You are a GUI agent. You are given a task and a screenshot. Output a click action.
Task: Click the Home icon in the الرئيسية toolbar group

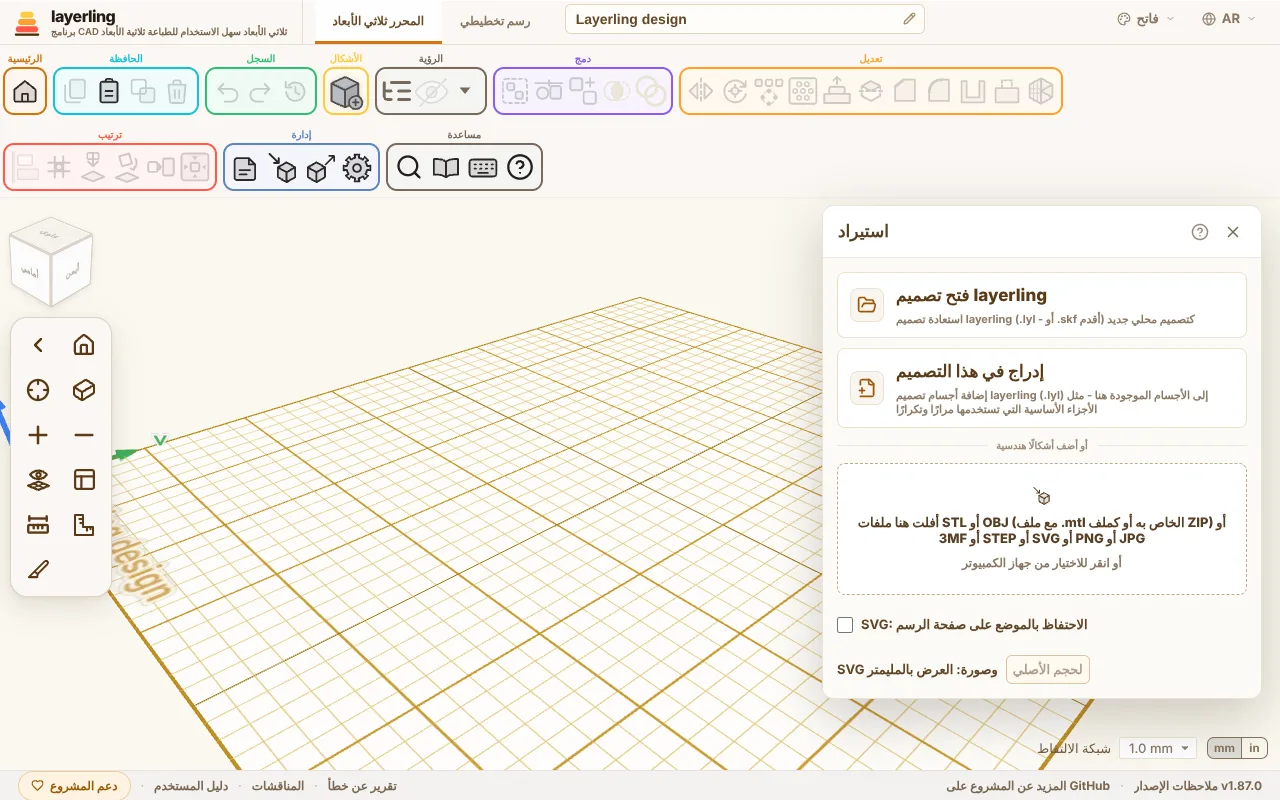point(25,92)
